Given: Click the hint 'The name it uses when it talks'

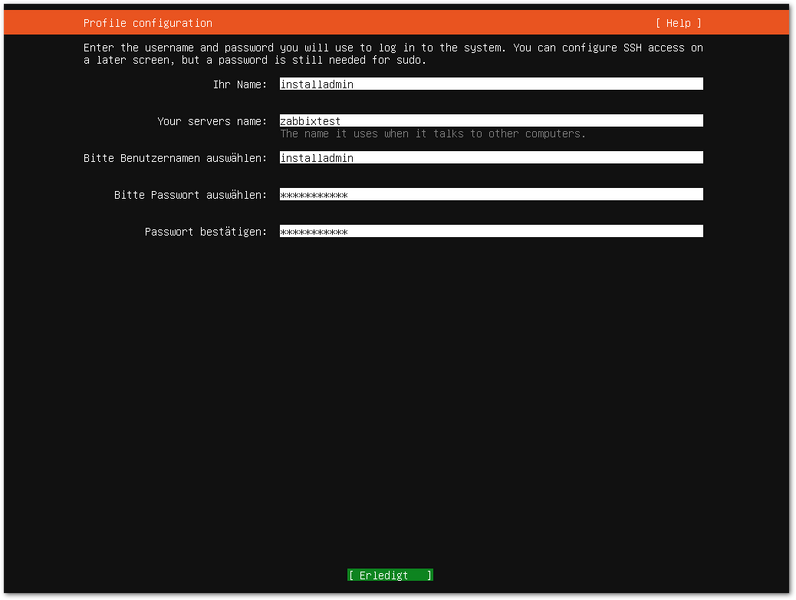Looking at the screenshot, I should click(433, 134).
